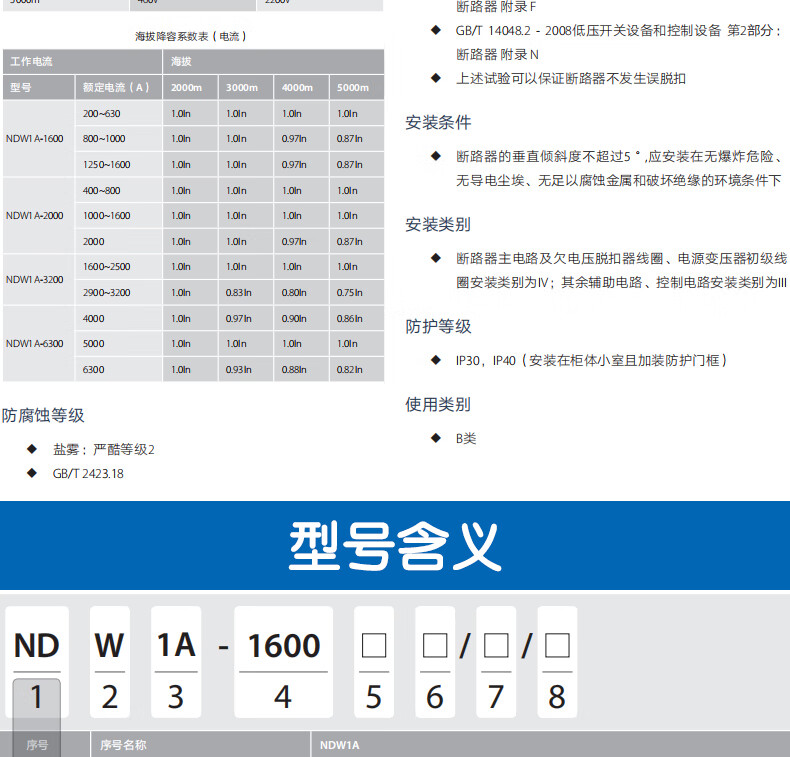Check the empty square above number 8
Image resolution: width=790 pixels, height=757 pixels.
coord(557,645)
